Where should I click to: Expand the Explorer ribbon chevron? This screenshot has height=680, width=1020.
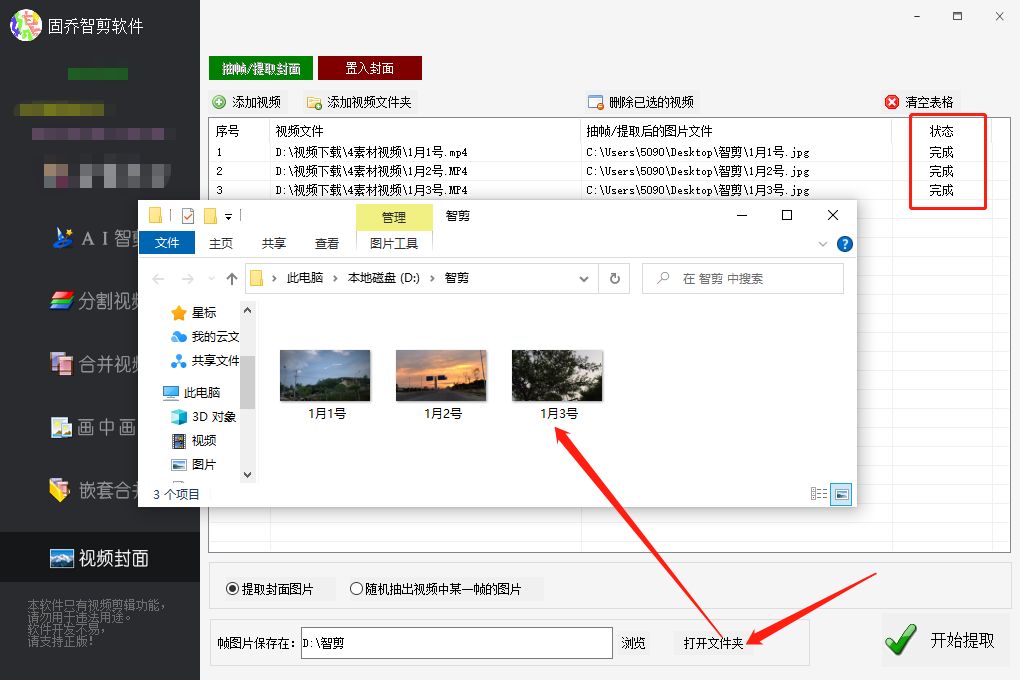(823, 244)
